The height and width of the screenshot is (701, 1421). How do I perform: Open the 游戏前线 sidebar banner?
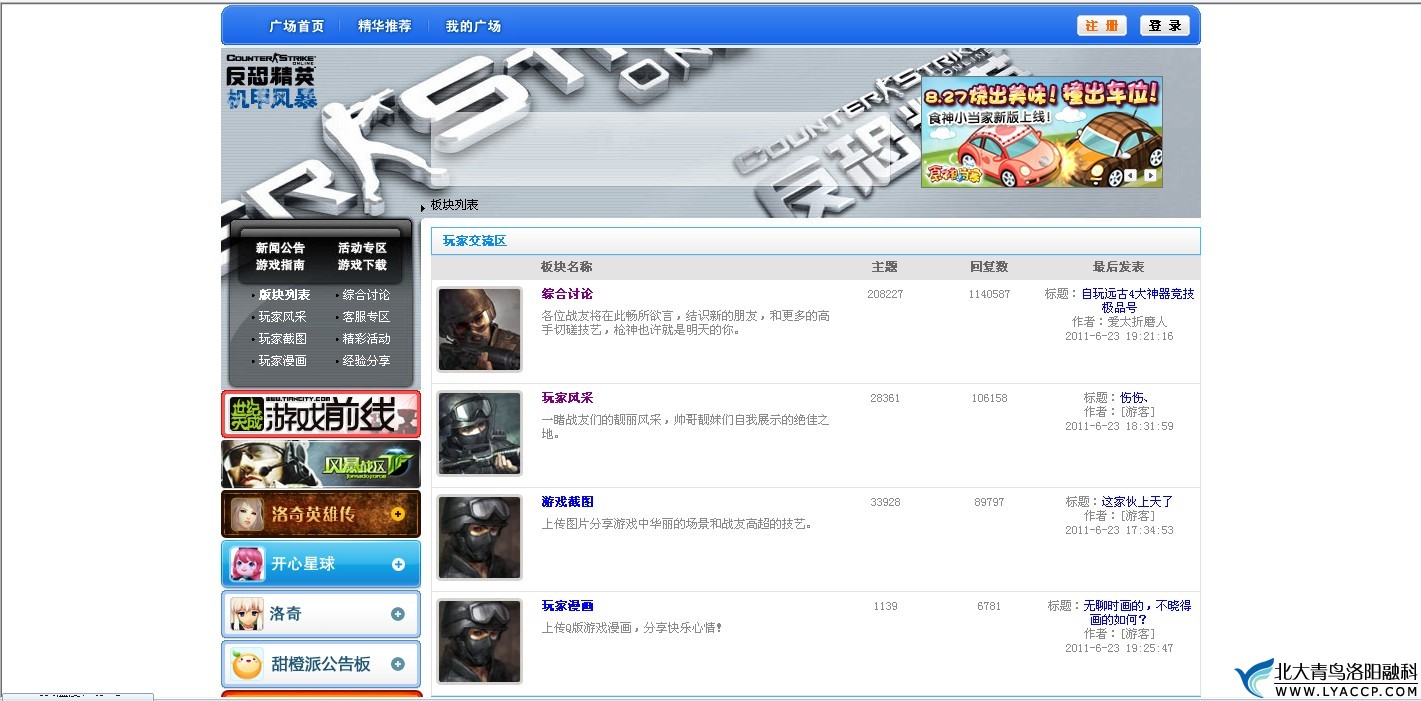(321, 414)
